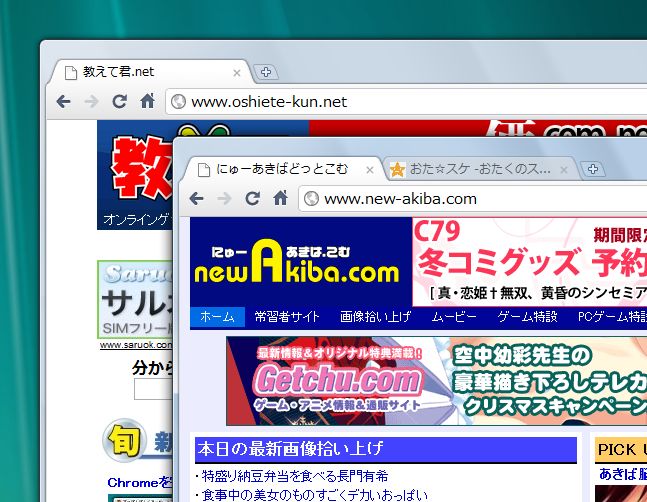Open 画像拾い上げ menu item
647x502 pixels.
click(375, 317)
